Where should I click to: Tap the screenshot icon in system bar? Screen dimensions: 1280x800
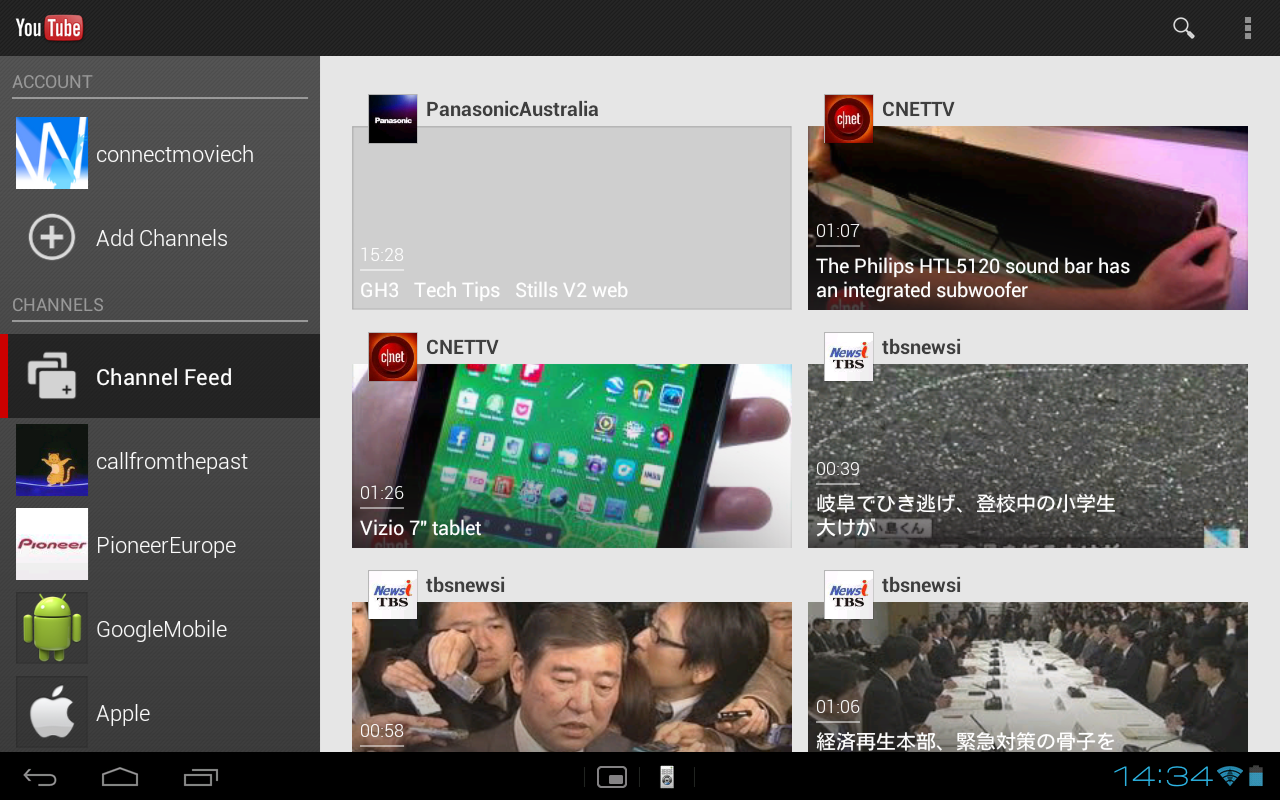point(611,777)
